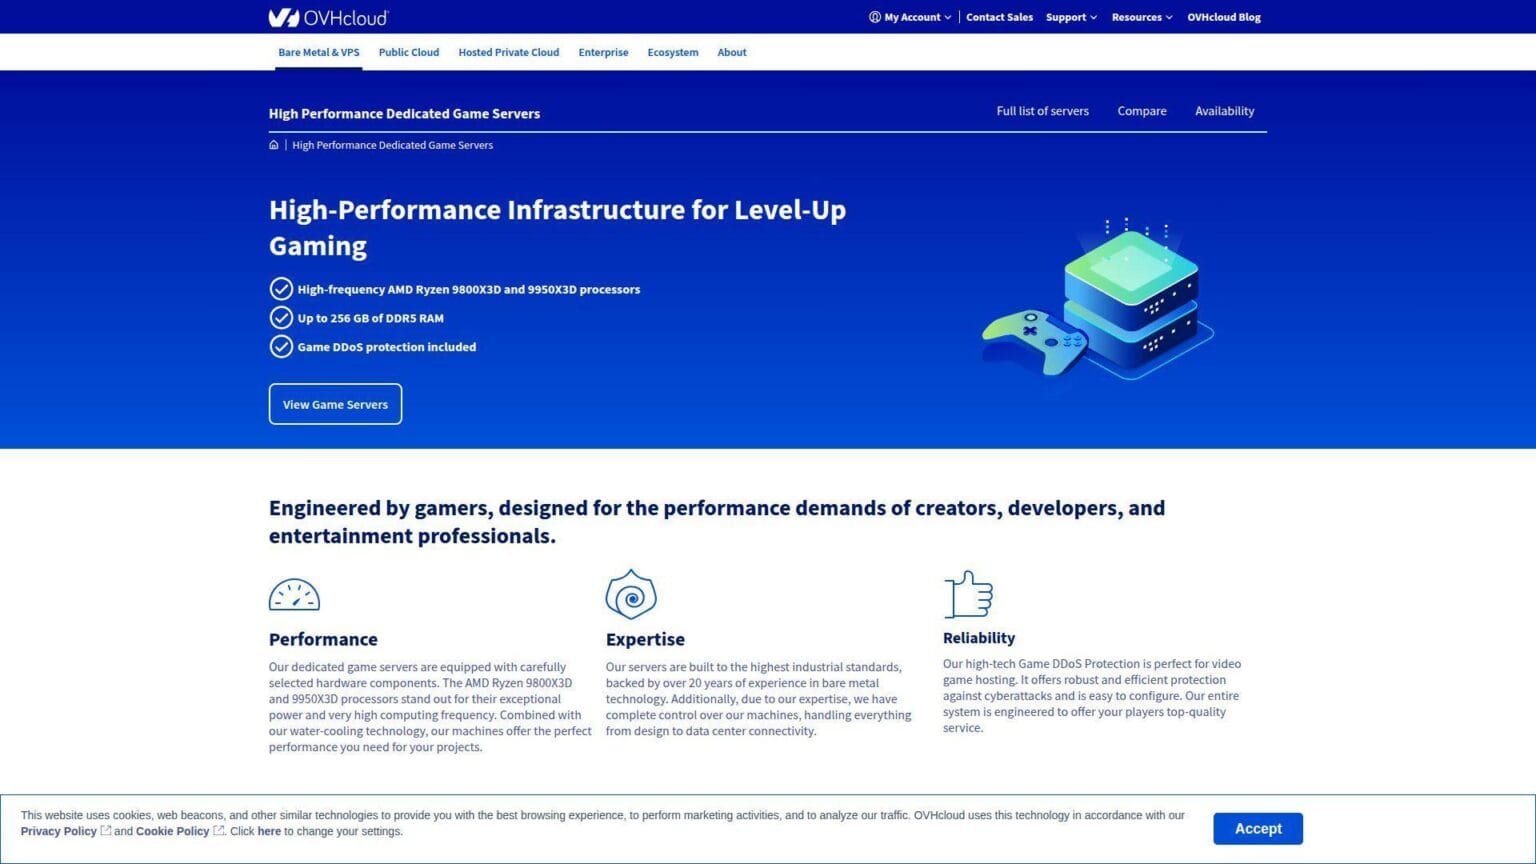Open Full list of servers
The height and width of the screenshot is (864, 1536).
pos(1042,111)
